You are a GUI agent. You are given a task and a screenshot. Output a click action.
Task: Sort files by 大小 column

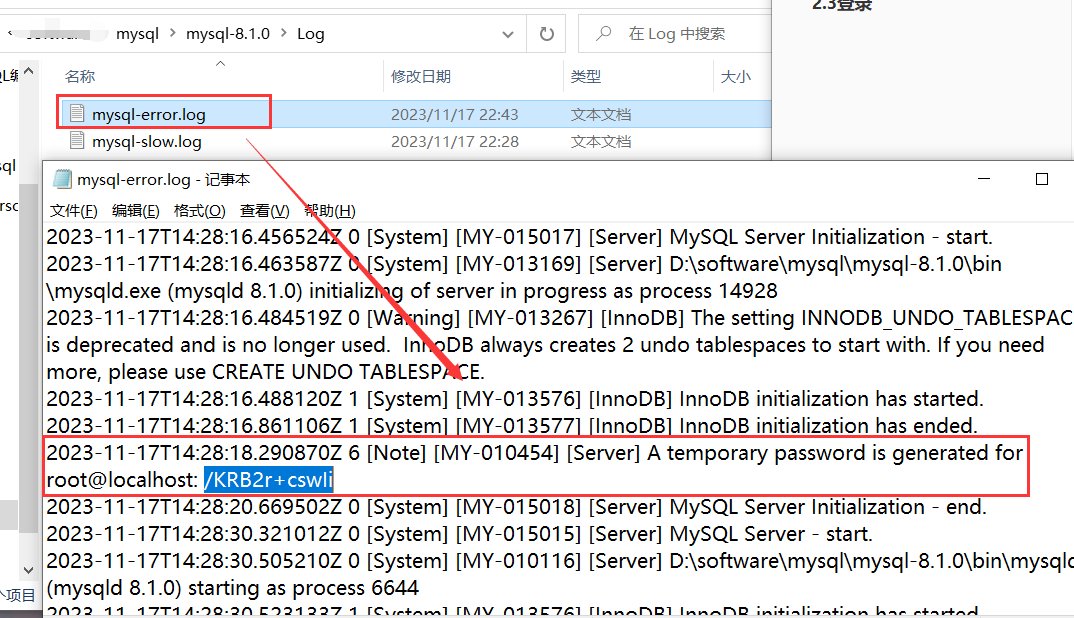pos(736,77)
